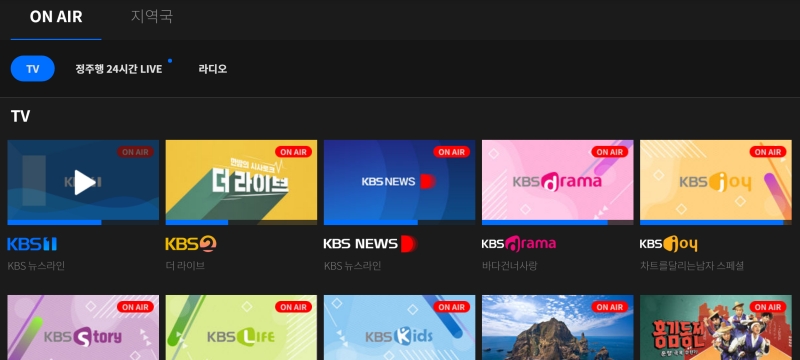Click the ON AIR badge on 더 라이브
This screenshot has width=800, height=360.
pyautogui.click(x=293, y=152)
